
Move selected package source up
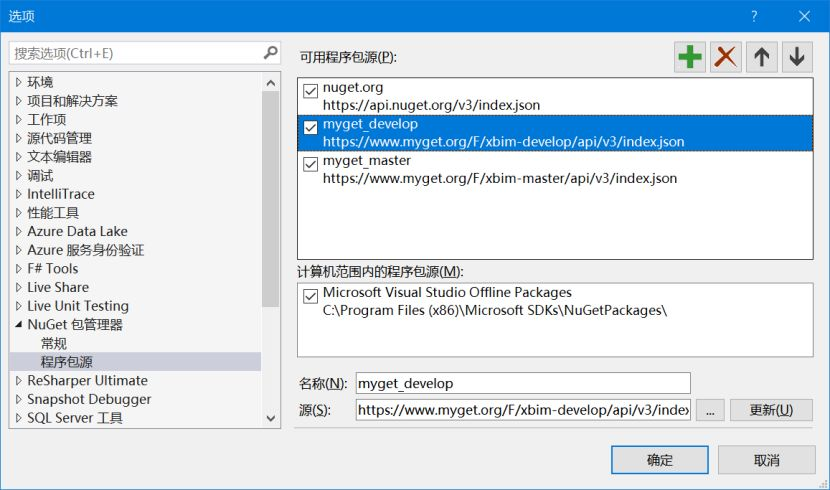click(x=762, y=57)
